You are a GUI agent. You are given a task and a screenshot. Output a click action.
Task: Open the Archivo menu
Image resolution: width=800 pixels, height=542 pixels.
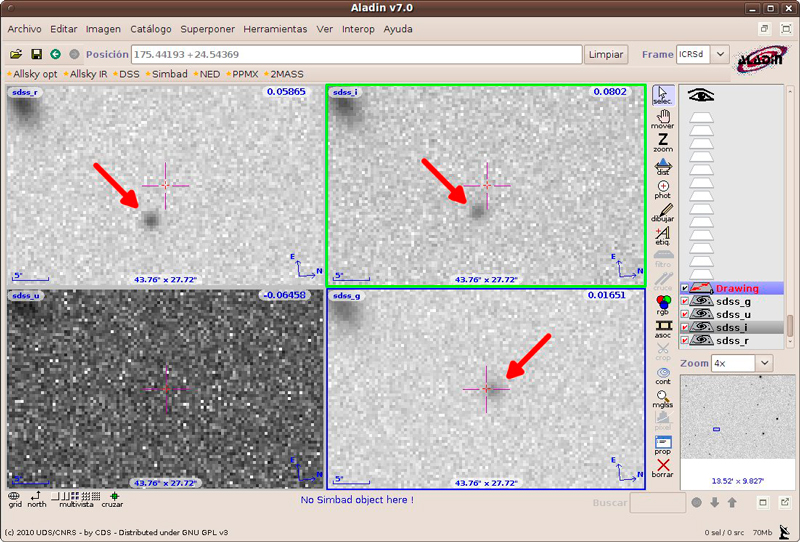click(24, 29)
